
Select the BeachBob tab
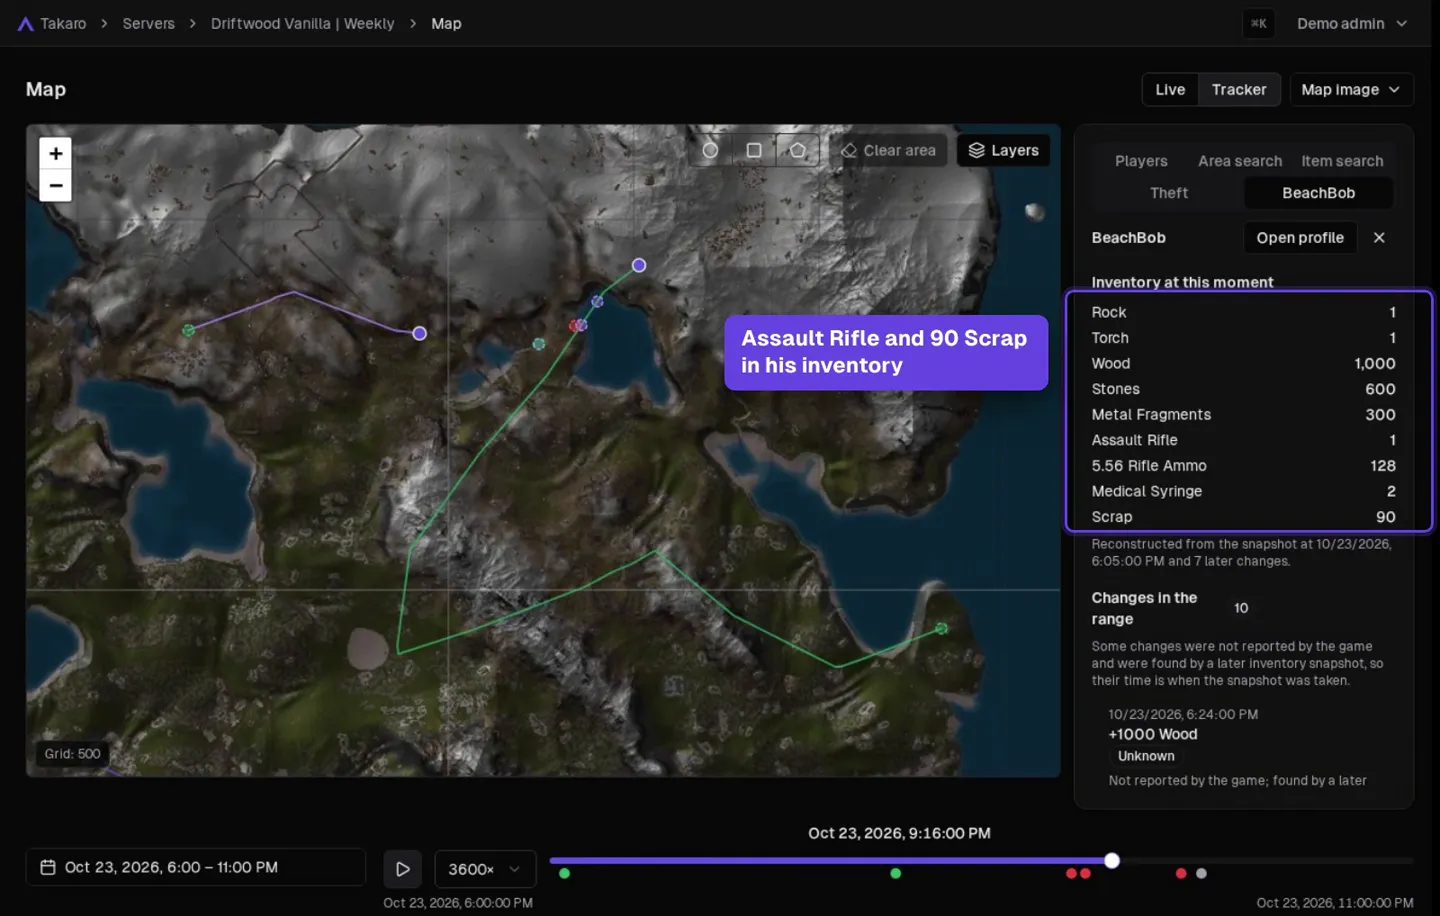tap(1318, 193)
